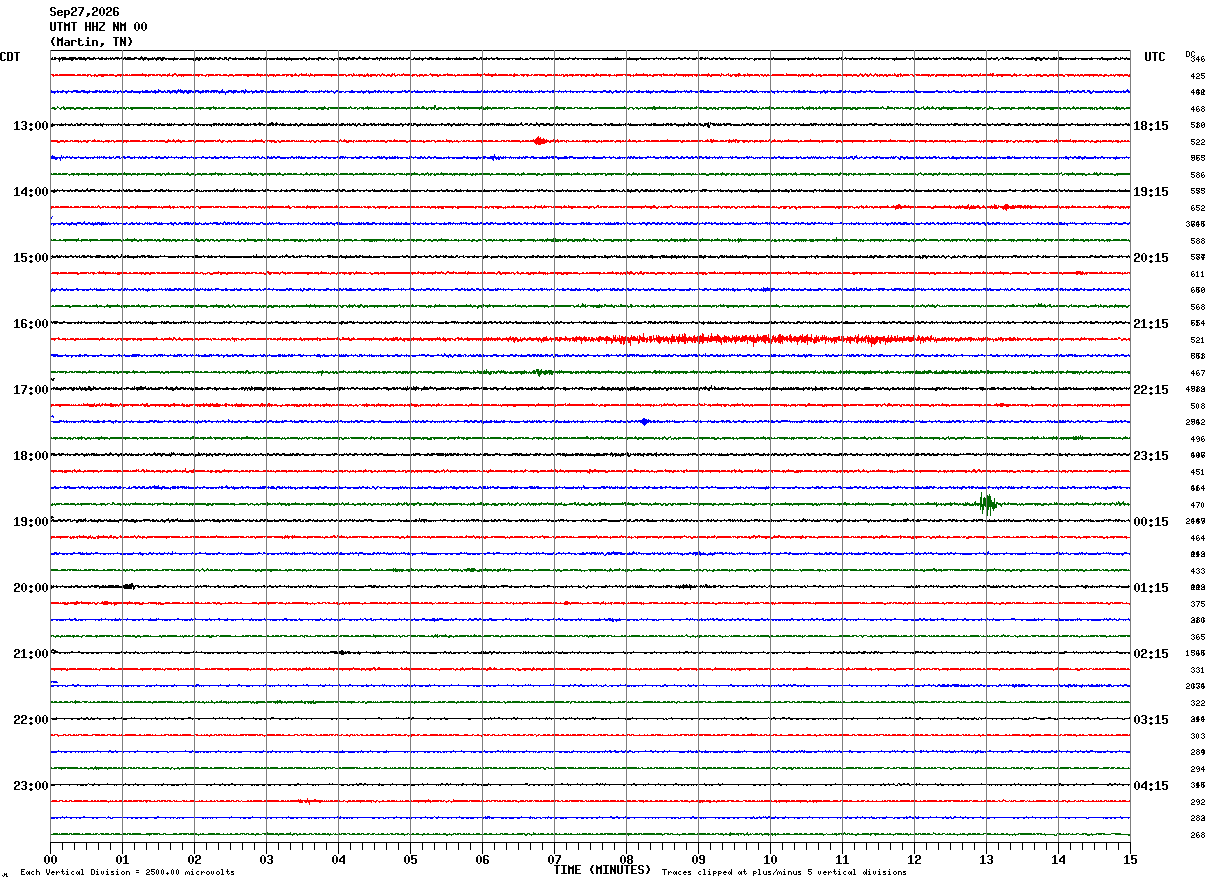The width and height of the screenshot is (1210, 886).
Task: Click the Sep27,2026 date header
Action: pyautogui.click(x=84, y=12)
